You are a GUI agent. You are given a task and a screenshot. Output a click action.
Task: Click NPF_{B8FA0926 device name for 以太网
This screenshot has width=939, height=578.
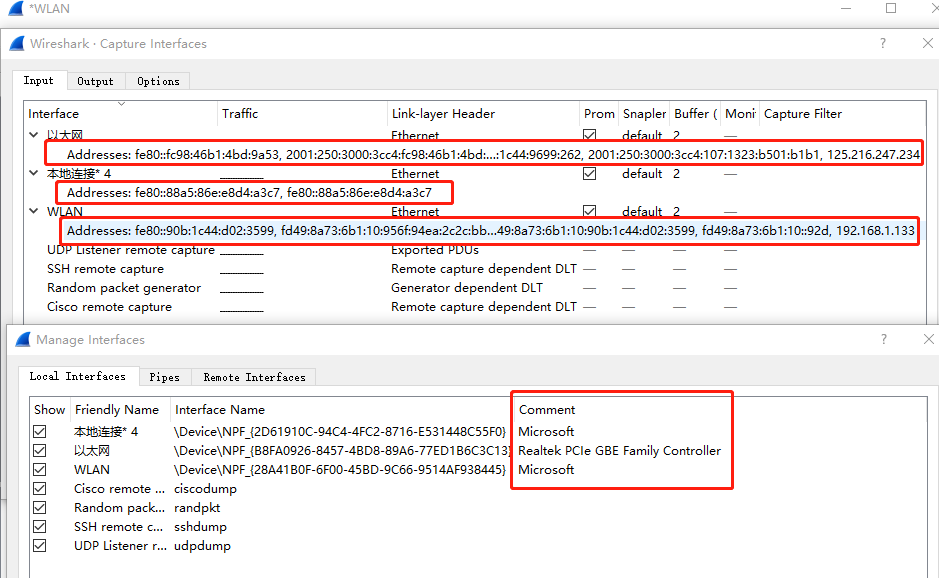[x=342, y=450]
